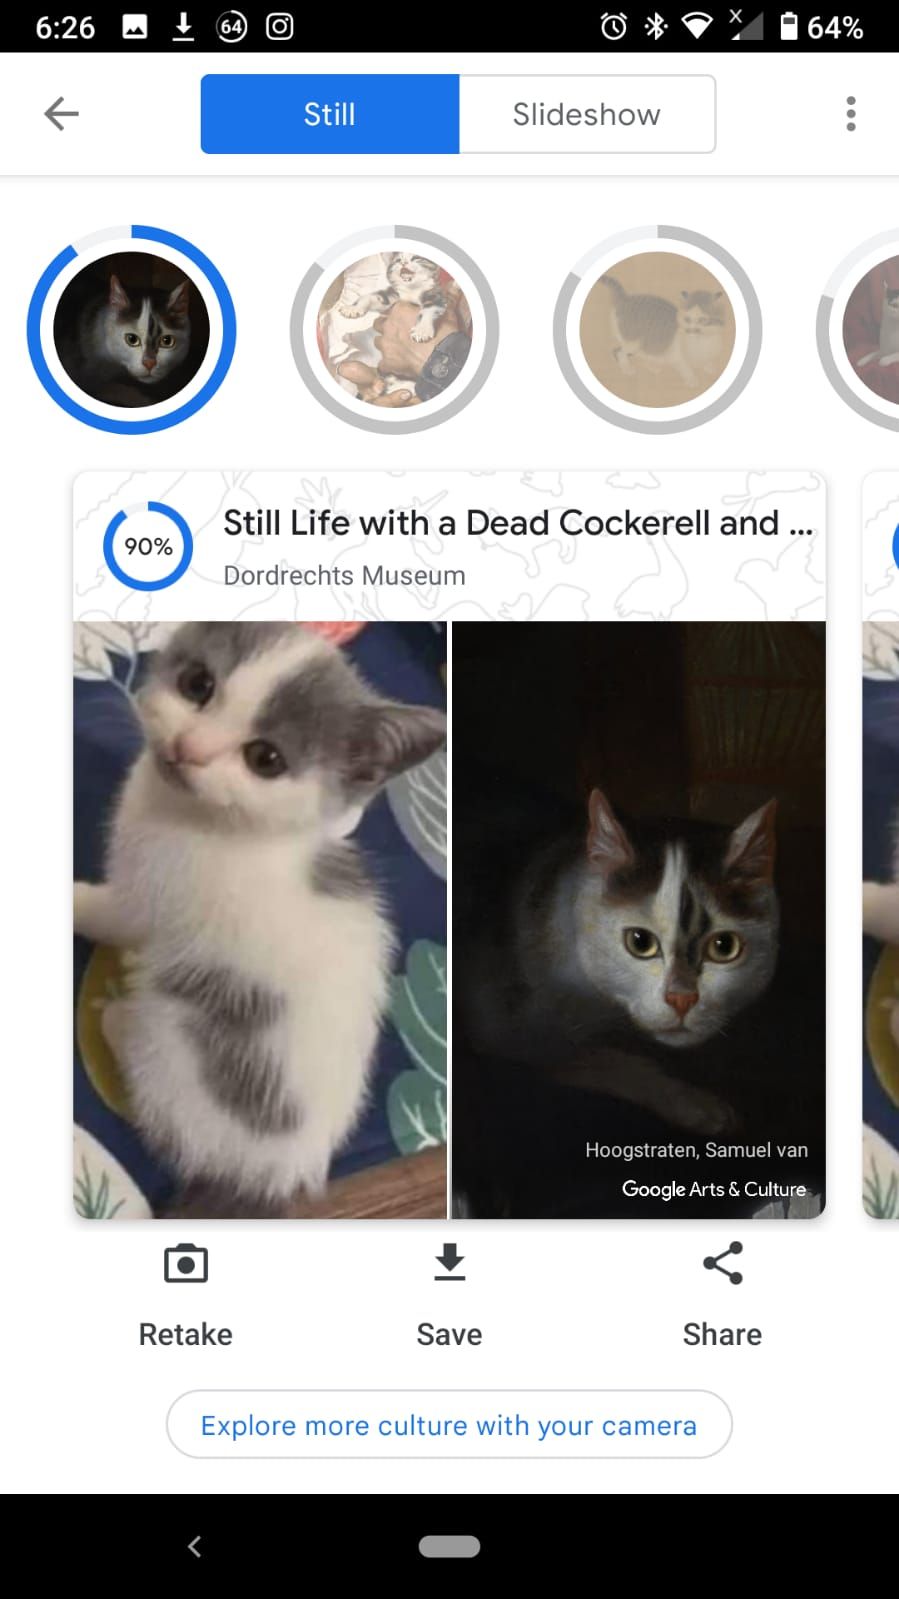Image resolution: width=899 pixels, height=1599 pixels.
Task: Switch to the Slideshow tab
Action: coord(587,114)
